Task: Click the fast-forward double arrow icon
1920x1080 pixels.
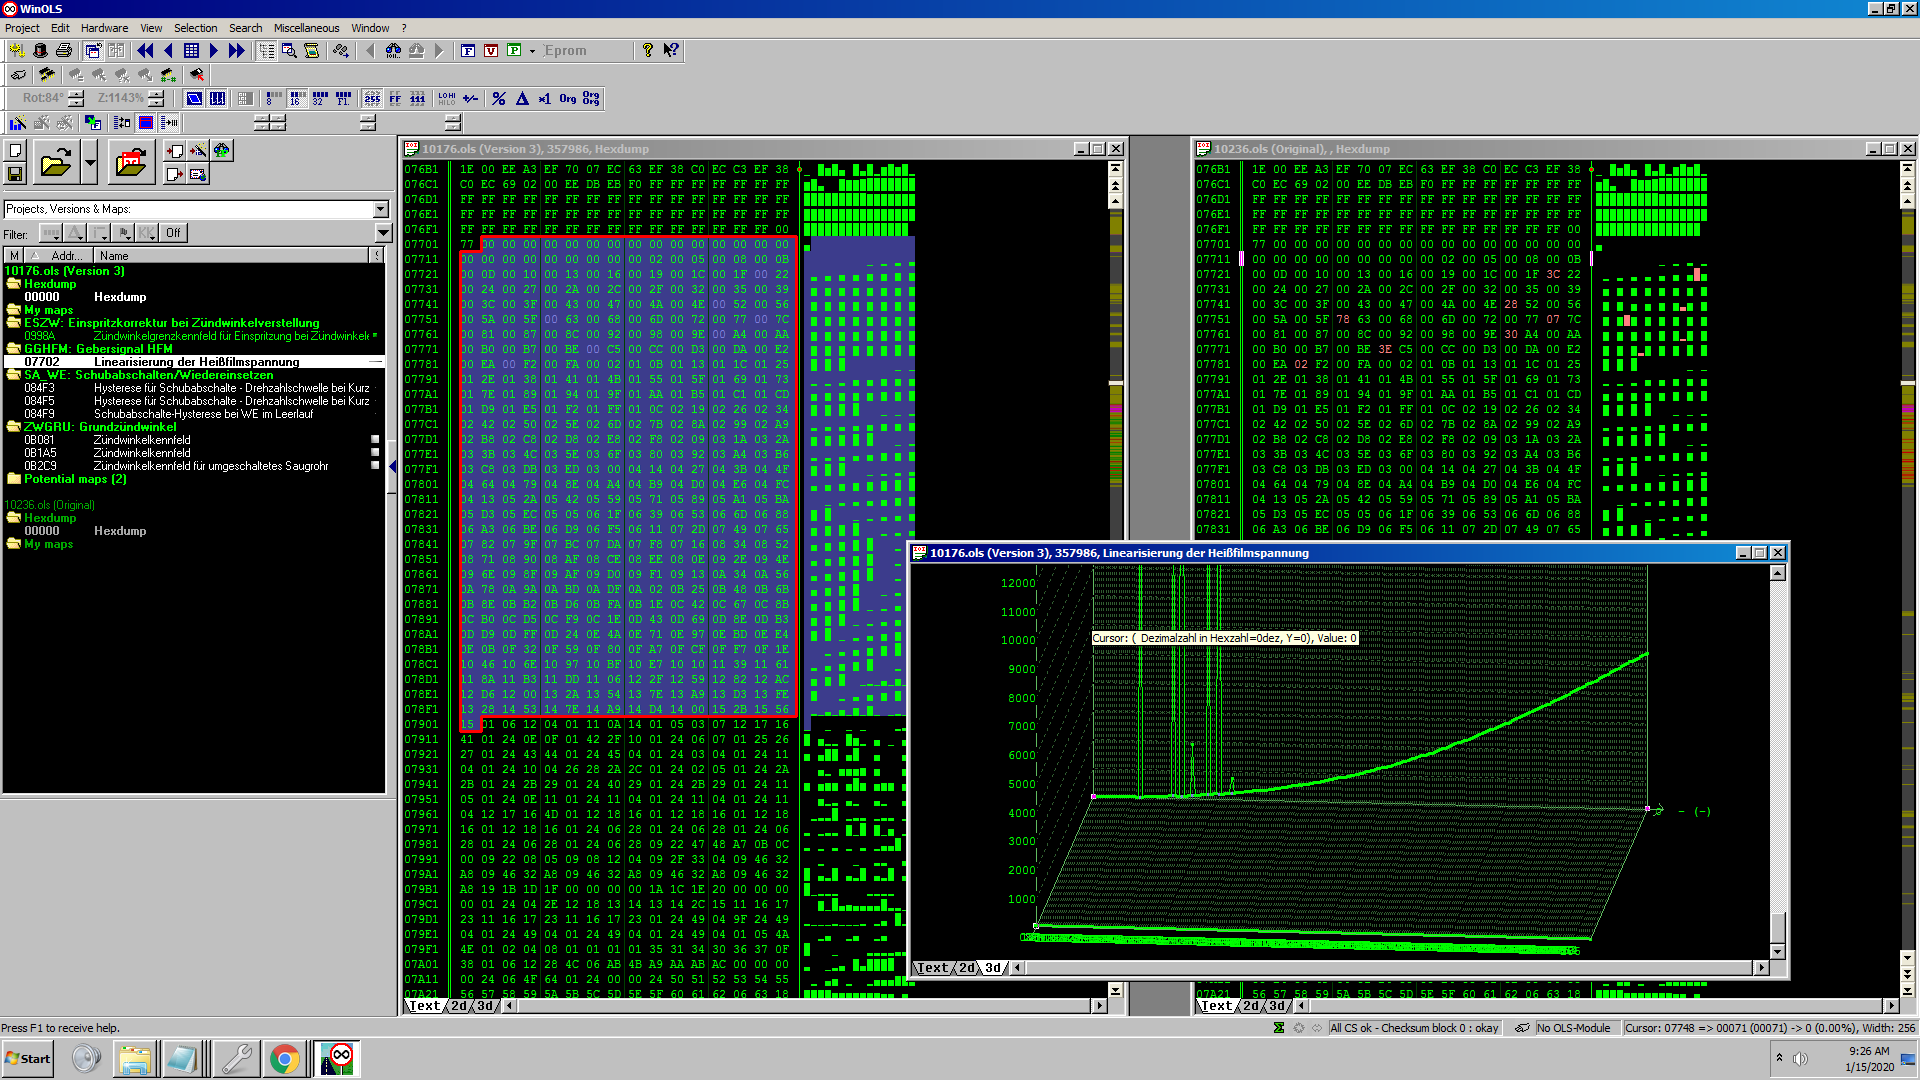Action: [236, 50]
